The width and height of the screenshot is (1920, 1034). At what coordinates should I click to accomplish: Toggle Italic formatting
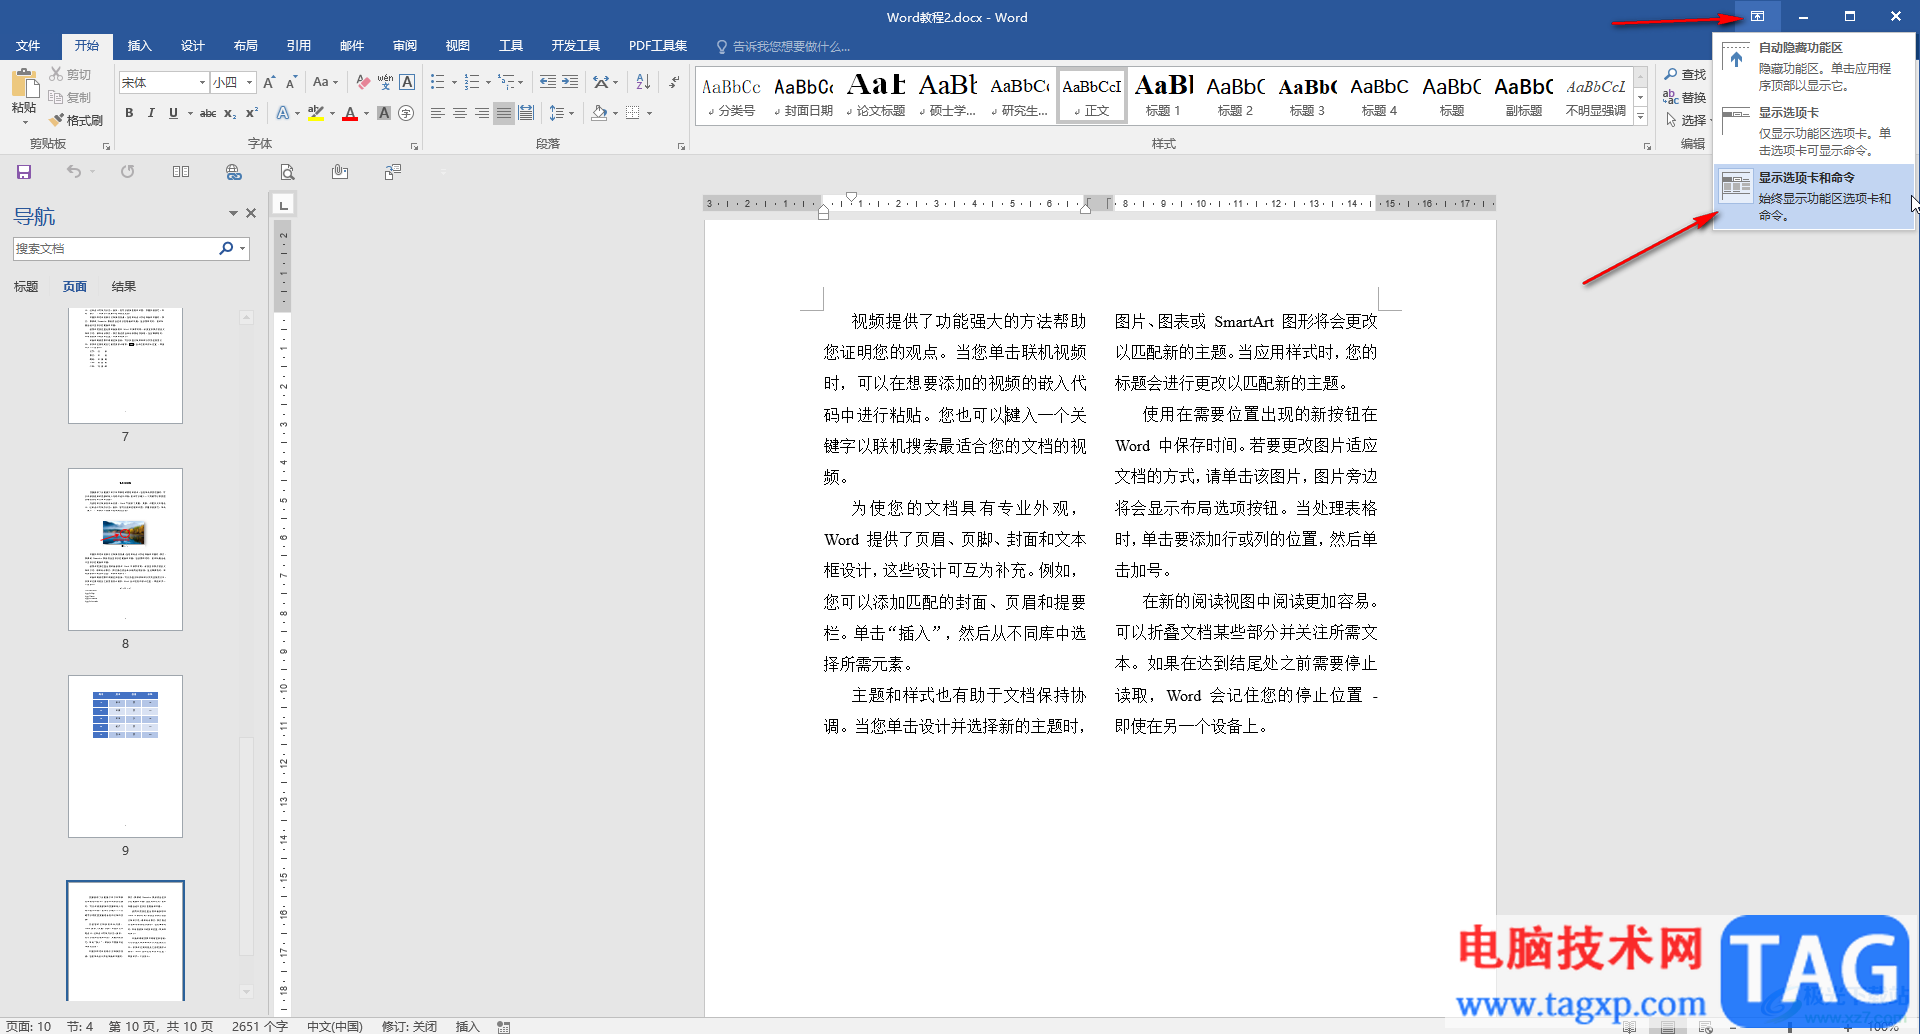(151, 113)
